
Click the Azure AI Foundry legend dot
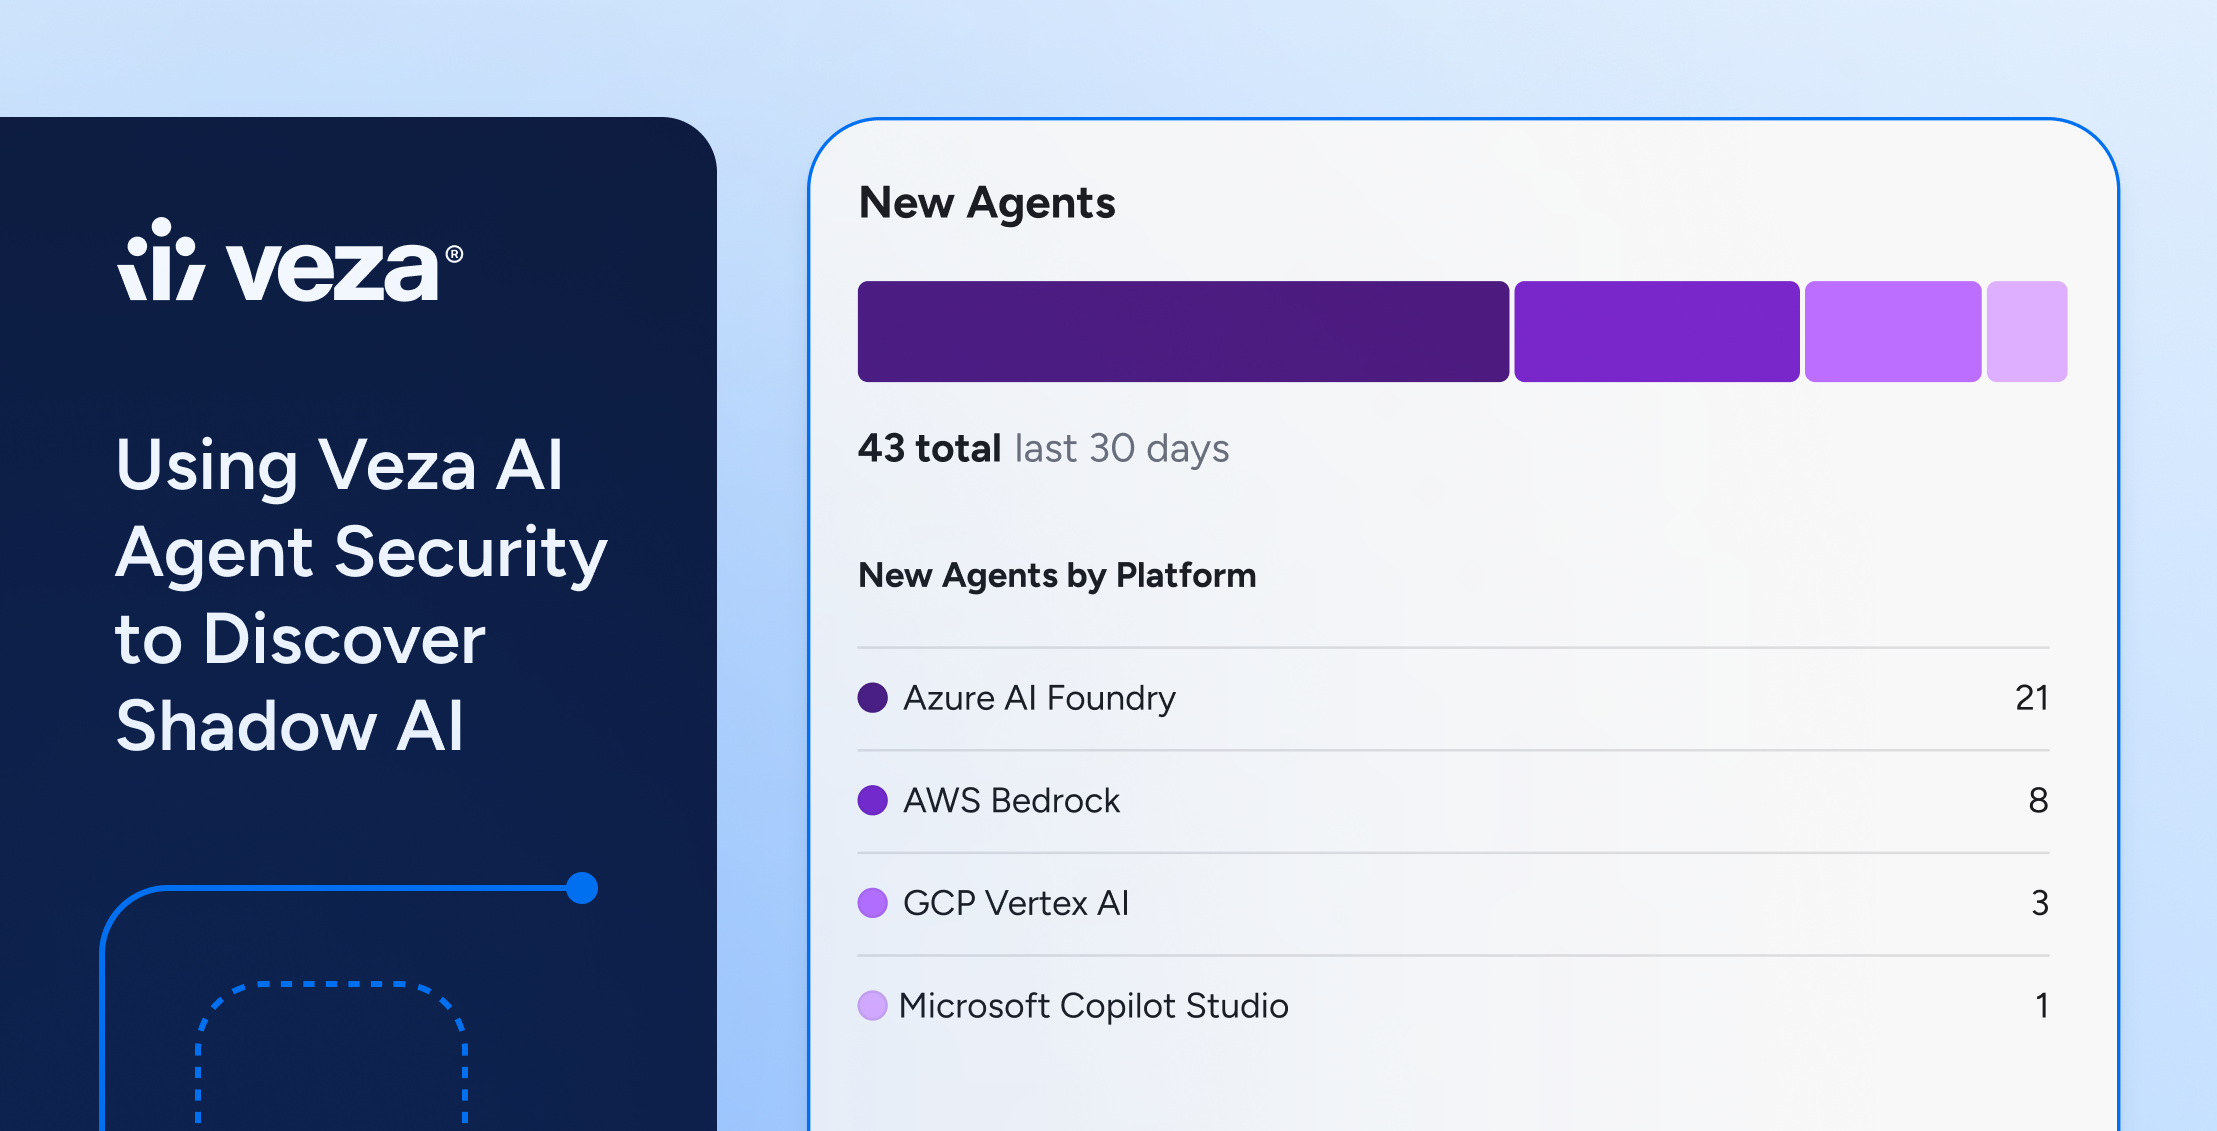tap(873, 698)
